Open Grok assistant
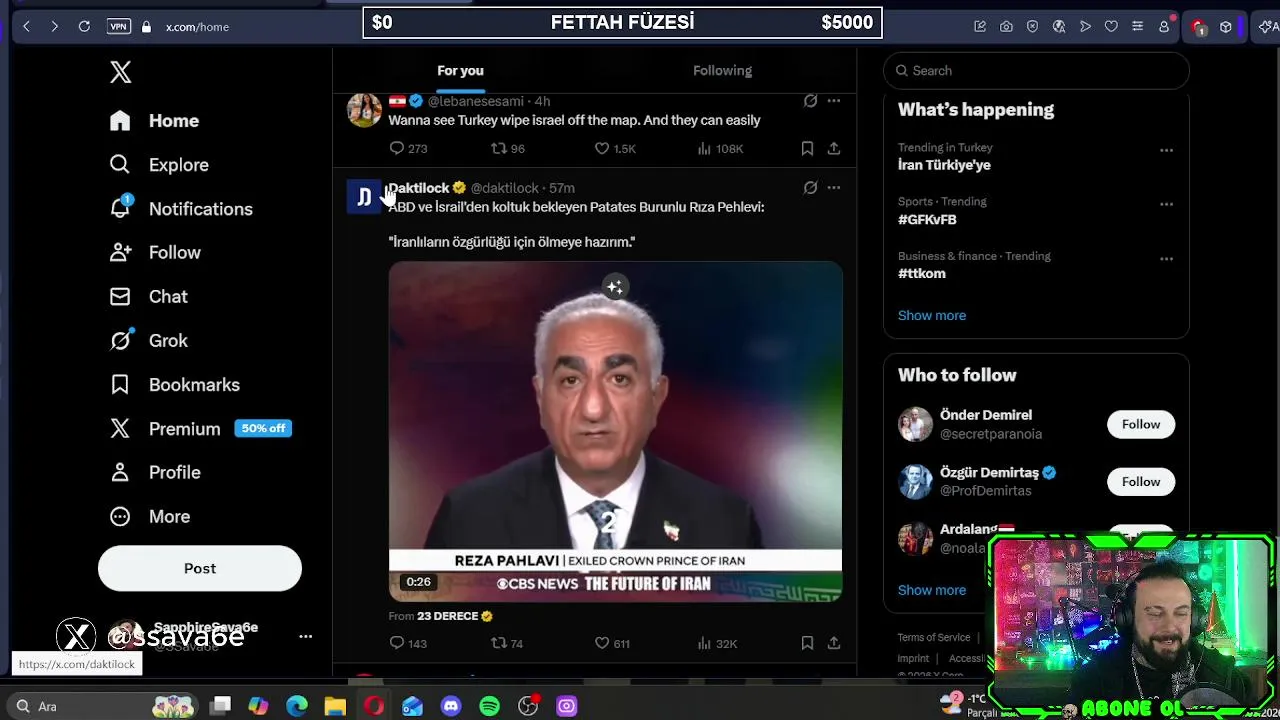The image size is (1280, 720). (x=148, y=340)
